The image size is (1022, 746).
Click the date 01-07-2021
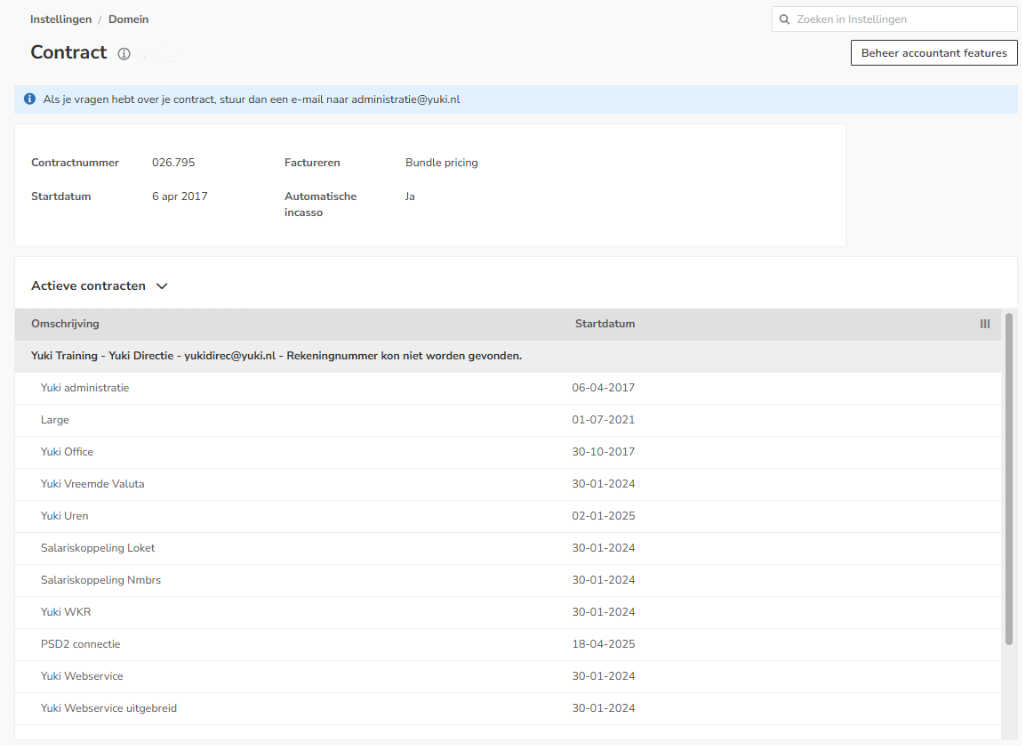[x=604, y=420]
